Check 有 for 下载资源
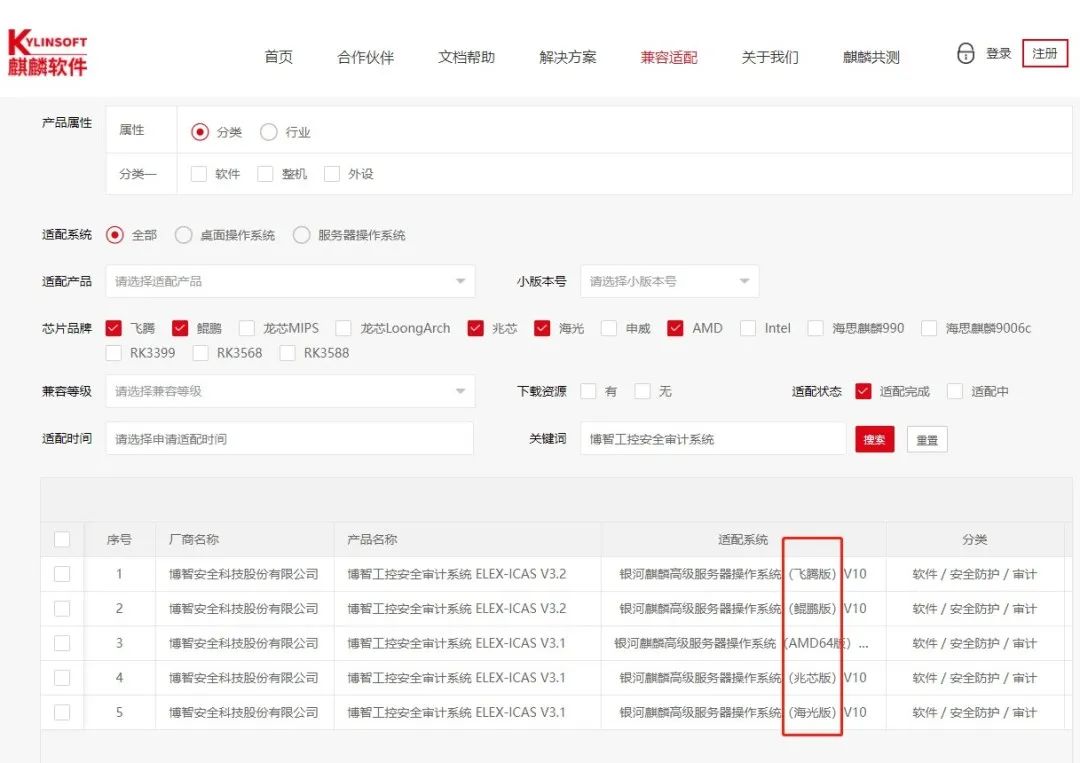 [x=588, y=391]
